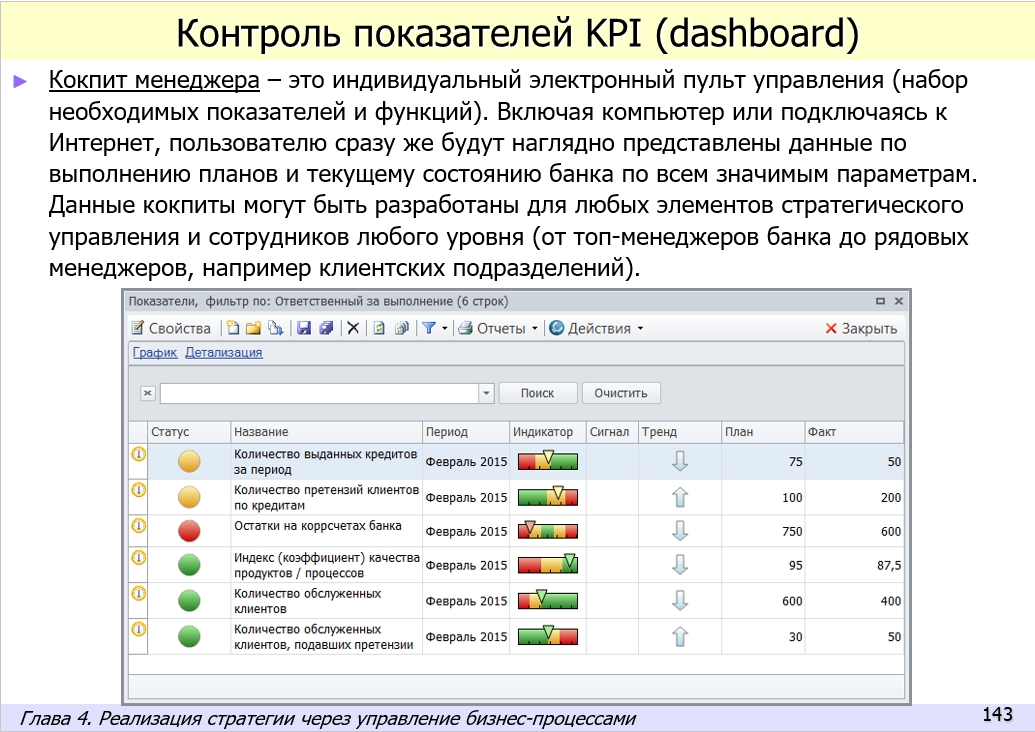The width and height of the screenshot is (1035, 732).
Task: Click info icon for Количество выданных кредитов row
Action: tap(139, 454)
